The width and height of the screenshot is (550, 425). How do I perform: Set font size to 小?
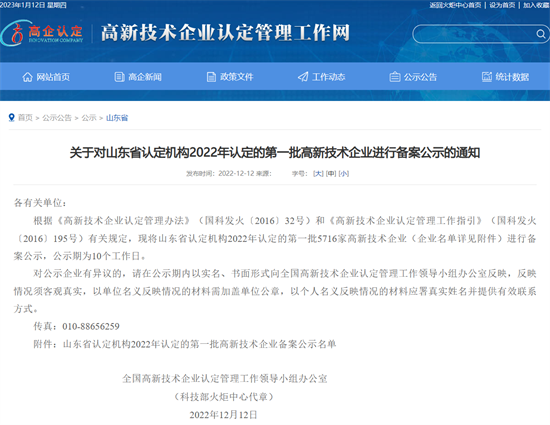(x=344, y=174)
